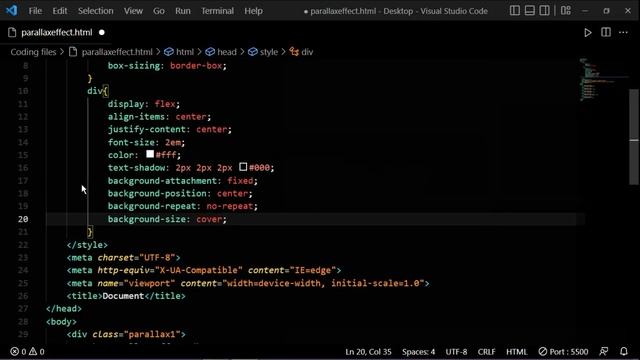Click CRLF end-of-line status item
Screen dimensions: 640x360
tap(487, 351)
